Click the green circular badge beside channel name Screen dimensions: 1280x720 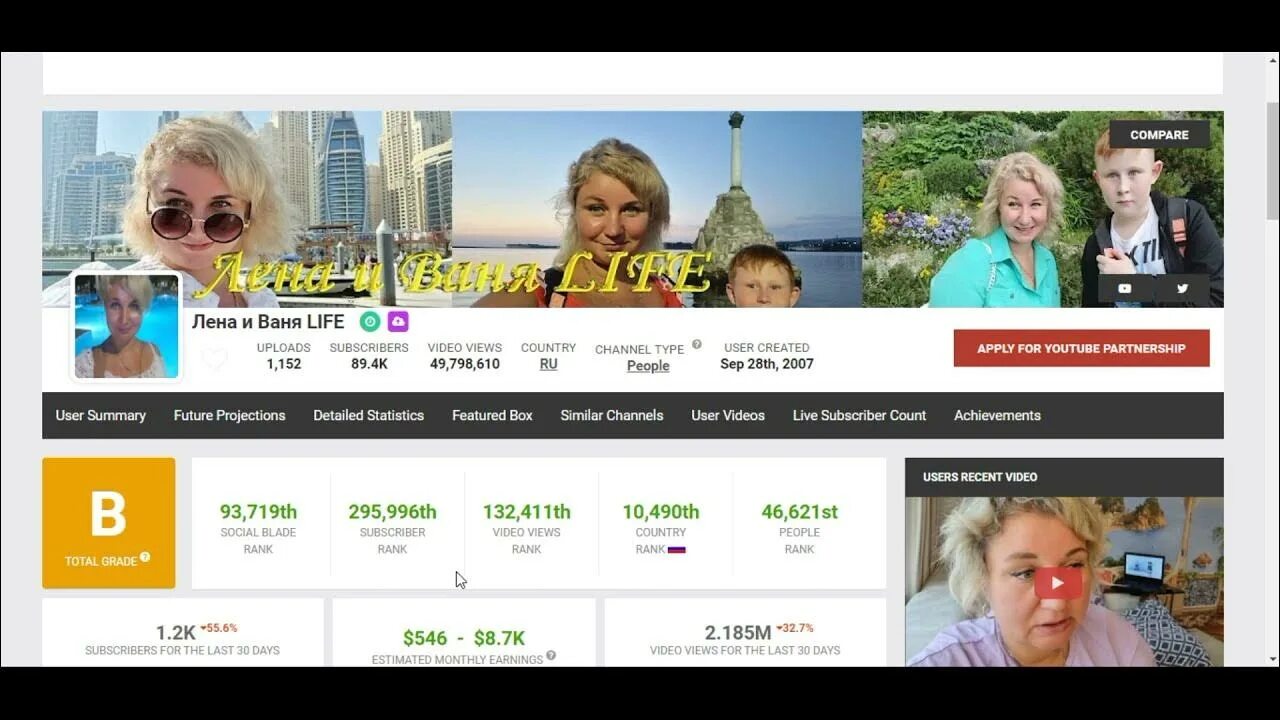[x=370, y=322]
